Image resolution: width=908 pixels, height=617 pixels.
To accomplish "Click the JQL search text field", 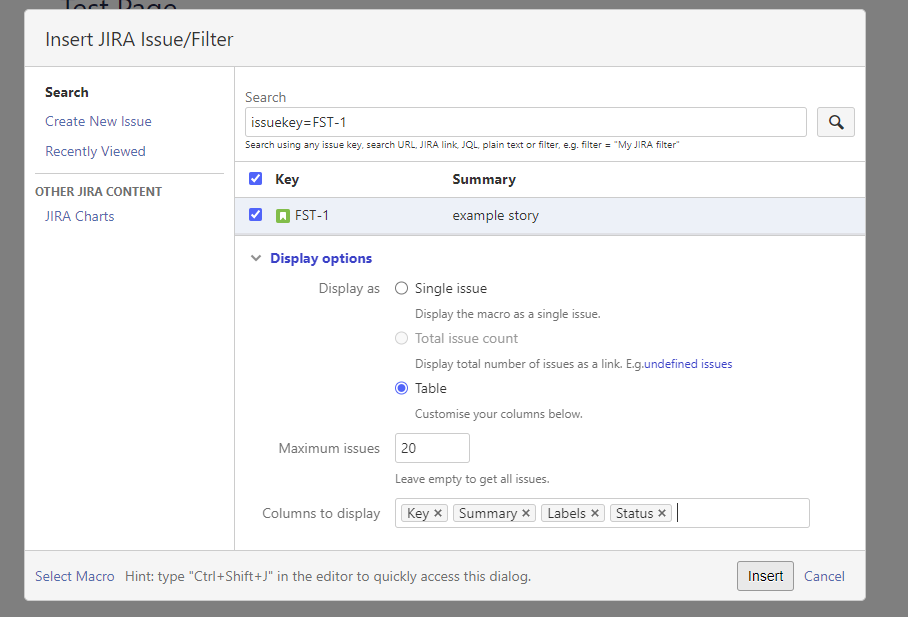I will 526,122.
